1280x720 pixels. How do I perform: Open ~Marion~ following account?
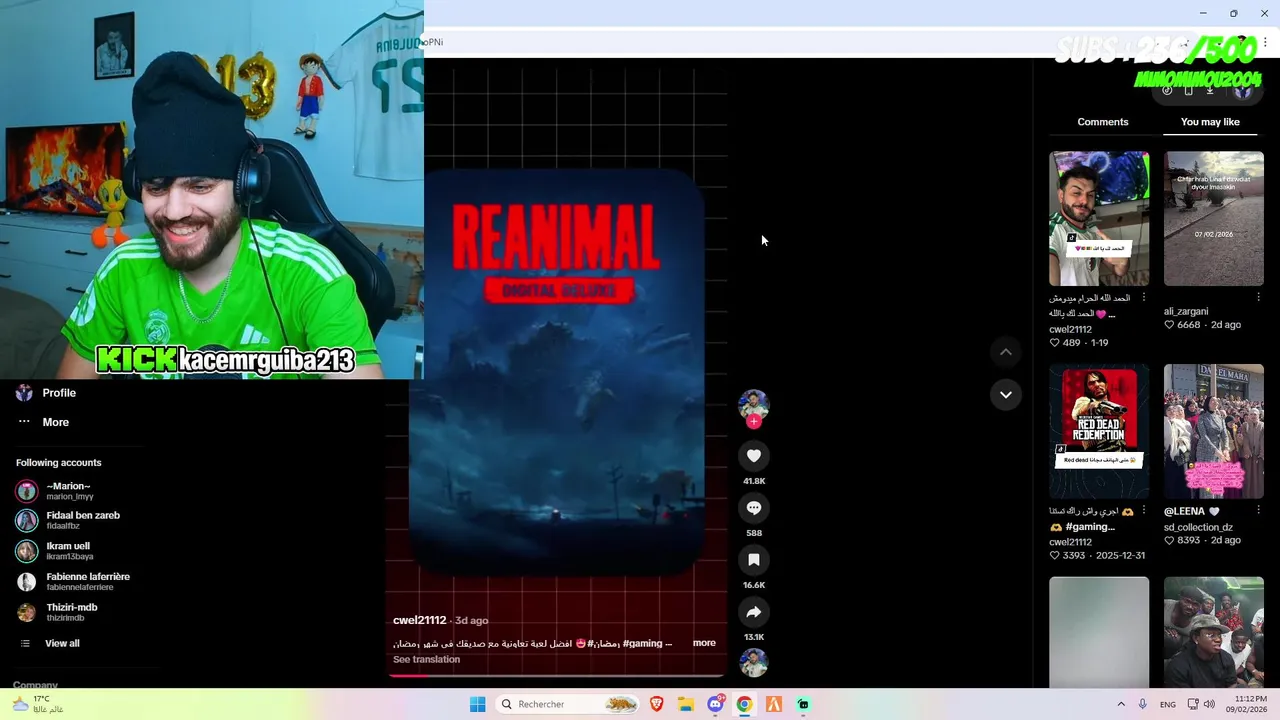[x=68, y=491]
